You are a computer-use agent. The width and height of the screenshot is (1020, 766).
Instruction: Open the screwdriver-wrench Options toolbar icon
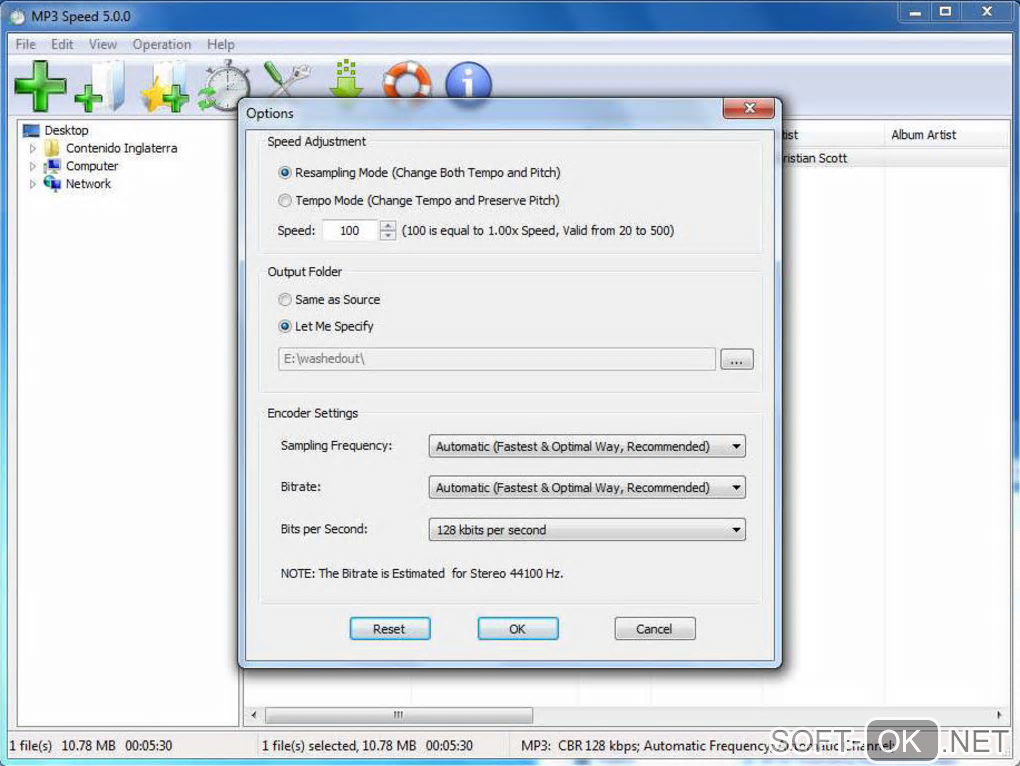click(287, 78)
